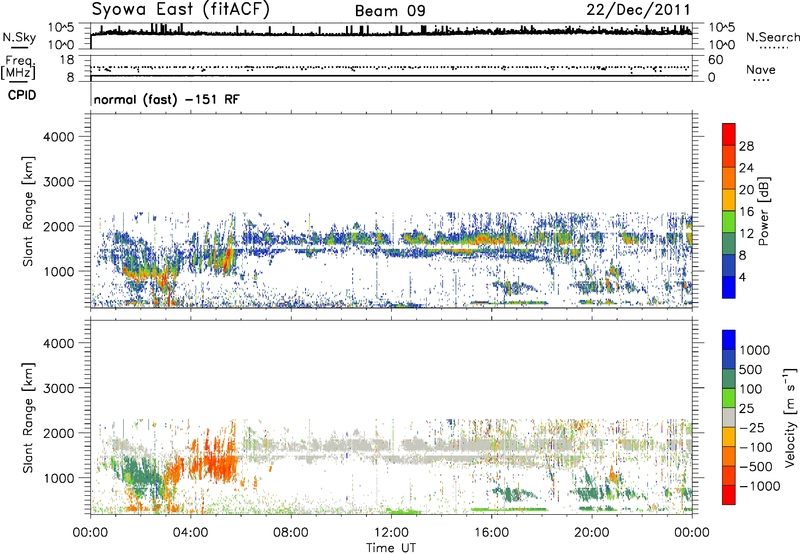Click the '16' tick on Power colorbar
The height and width of the screenshot is (554, 800).
click(746, 212)
